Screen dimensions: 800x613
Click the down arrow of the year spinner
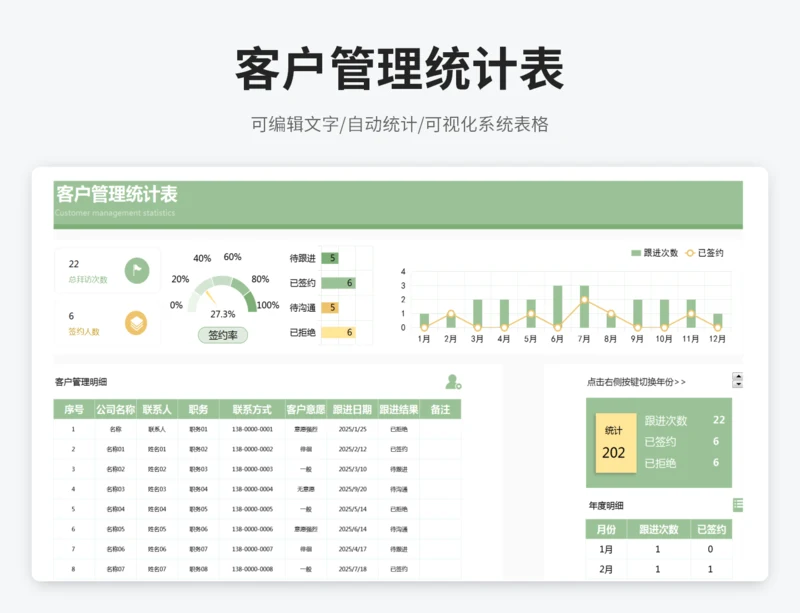(738, 384)
